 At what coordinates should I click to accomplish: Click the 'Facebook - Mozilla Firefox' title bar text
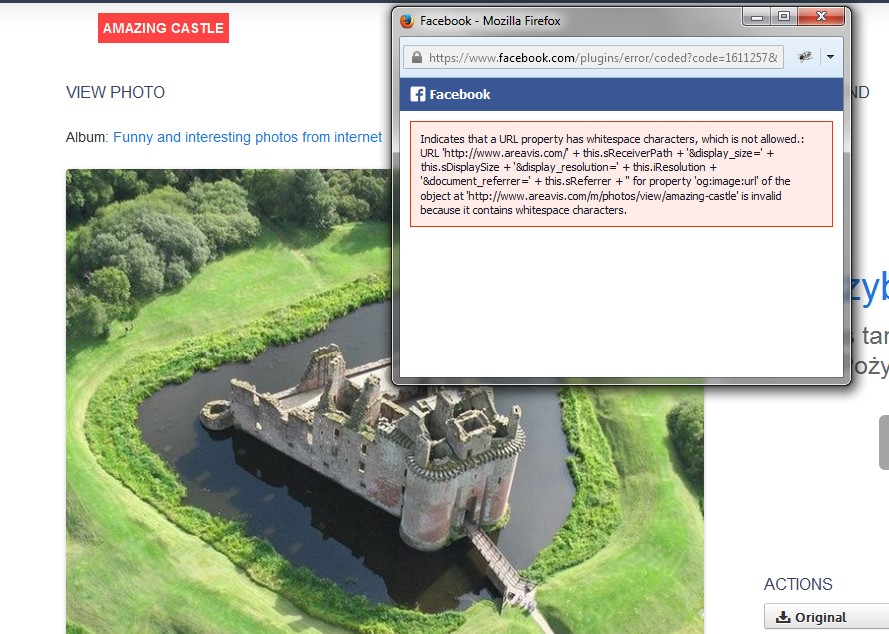pyautogui.click(x=490, y=20)
